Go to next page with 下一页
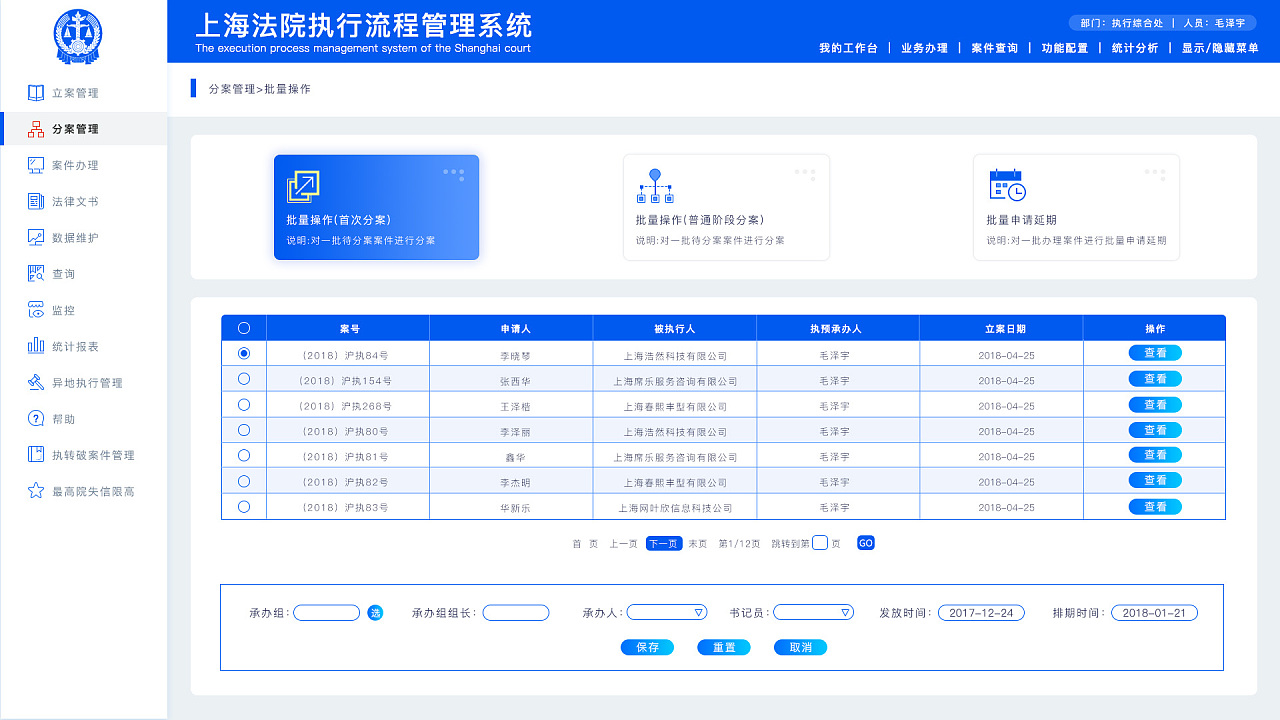The height and width of the screenshot is (720, 1280). coord(663,544)
